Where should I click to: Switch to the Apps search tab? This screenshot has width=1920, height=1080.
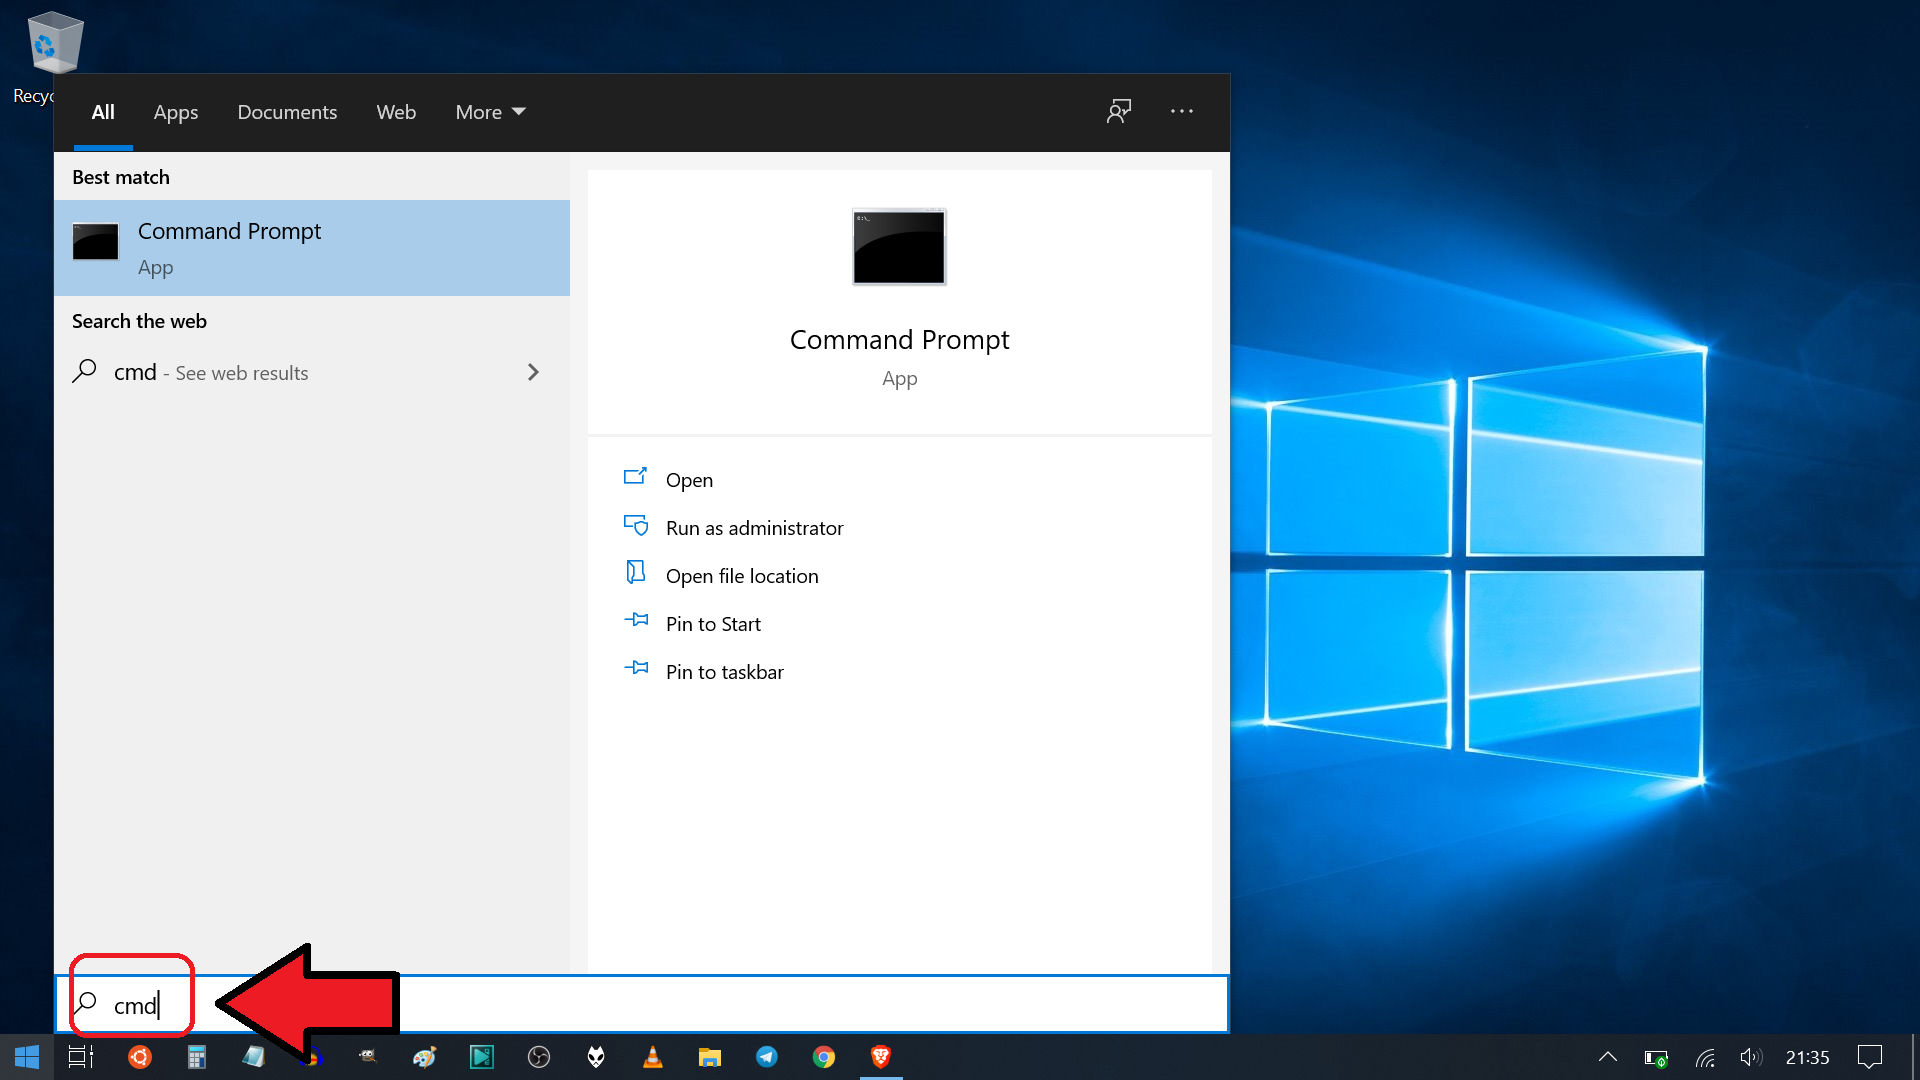coord(176,112)
